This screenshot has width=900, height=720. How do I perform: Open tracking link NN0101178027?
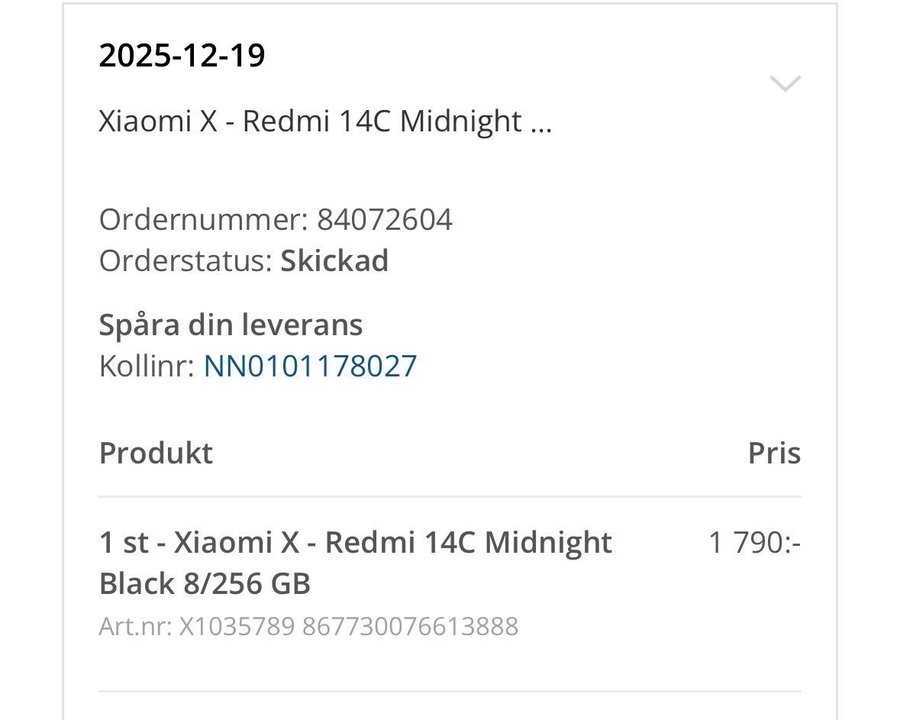coord(310,366)
